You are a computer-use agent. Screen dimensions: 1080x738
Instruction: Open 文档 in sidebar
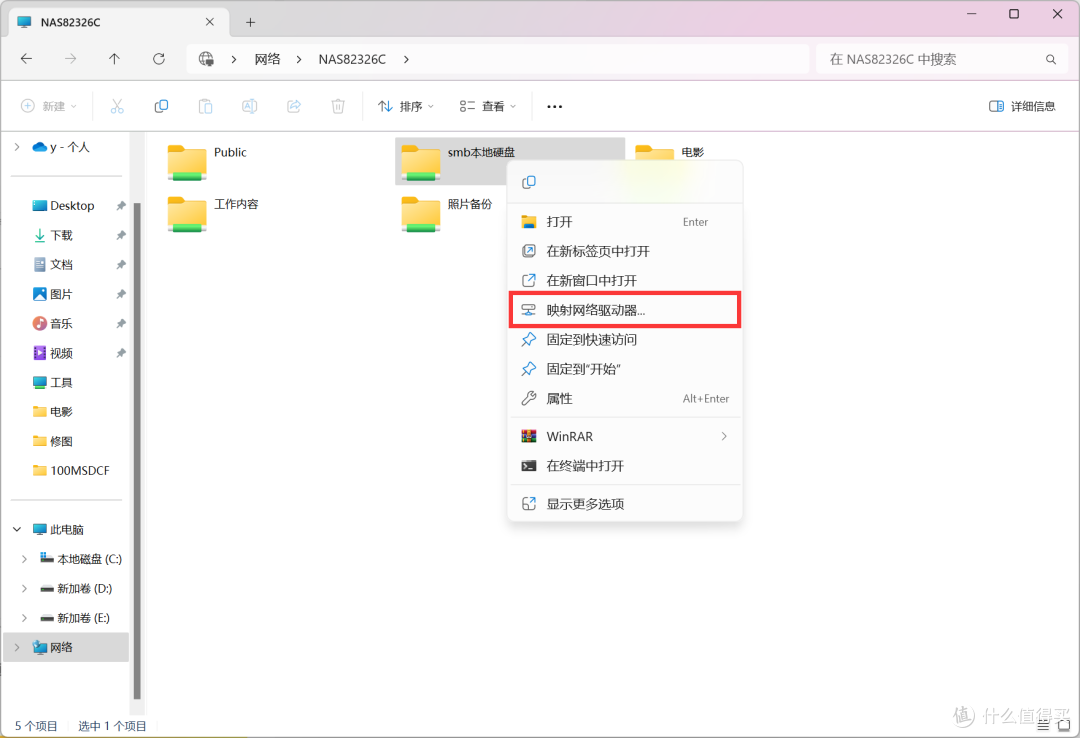53,265
